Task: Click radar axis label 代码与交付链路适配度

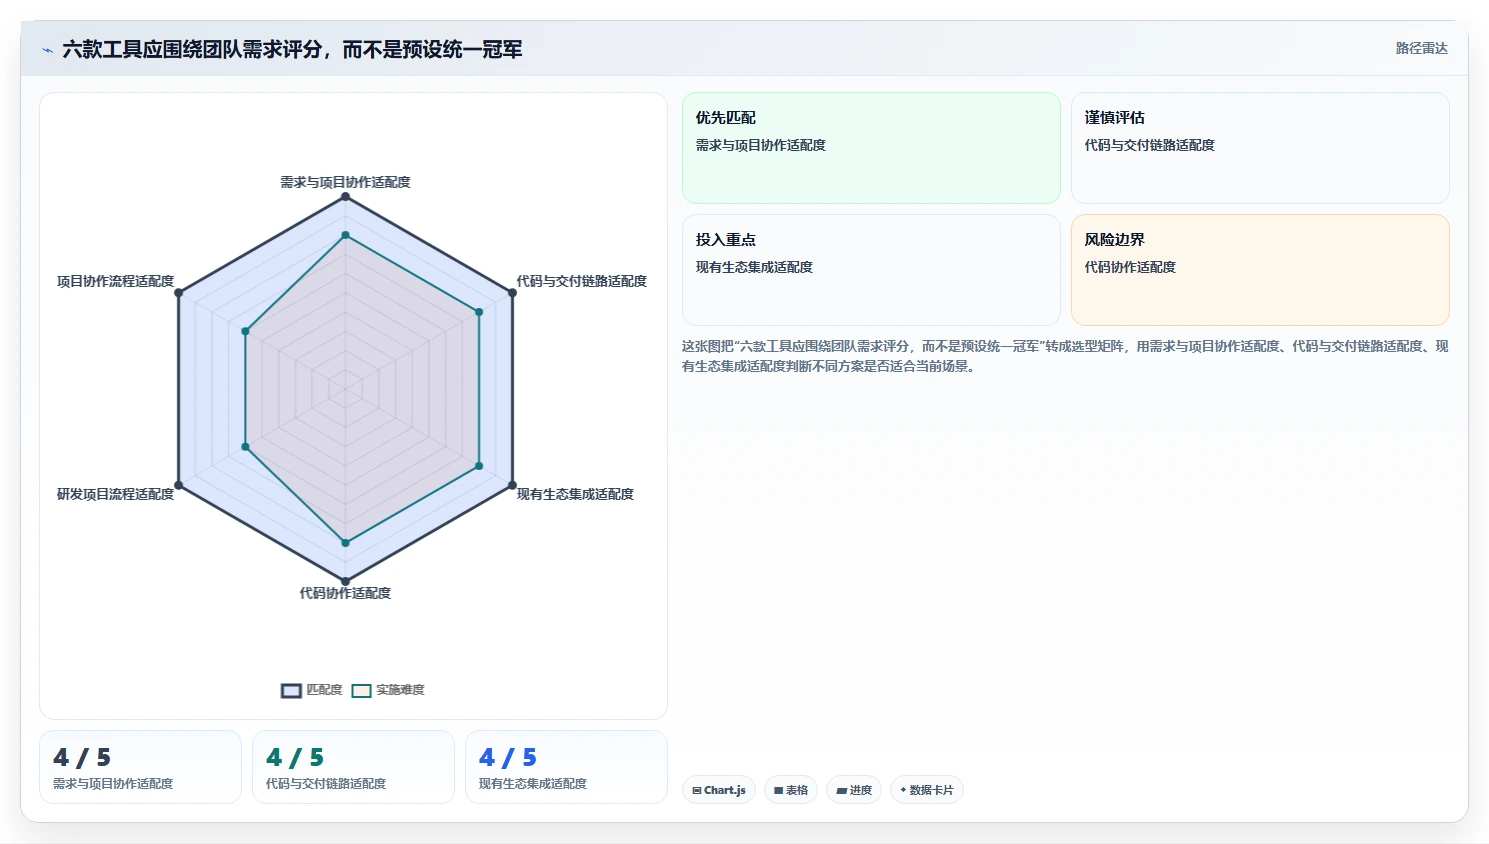Action: [x=581, y=281]
